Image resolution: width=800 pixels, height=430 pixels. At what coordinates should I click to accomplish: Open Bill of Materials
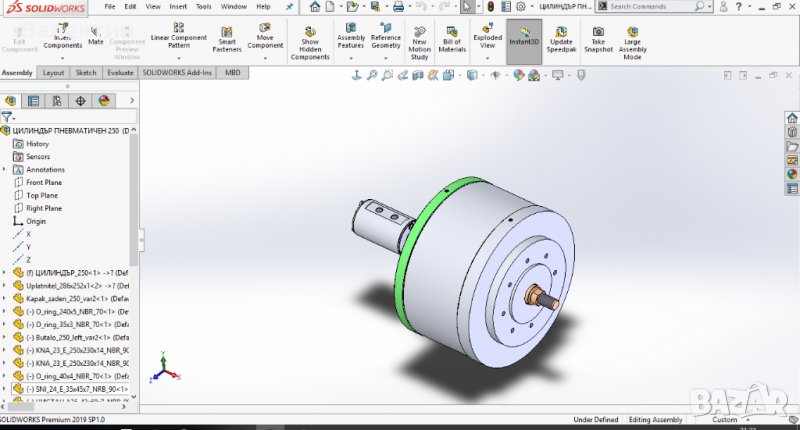pos(452,38)
